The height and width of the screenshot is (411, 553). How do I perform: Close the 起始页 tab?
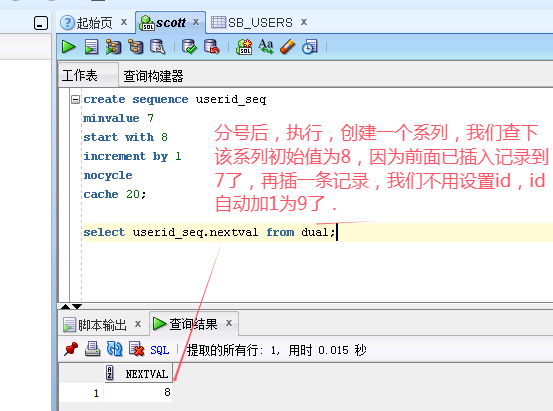pyautogui.click(x=124, y=22)
